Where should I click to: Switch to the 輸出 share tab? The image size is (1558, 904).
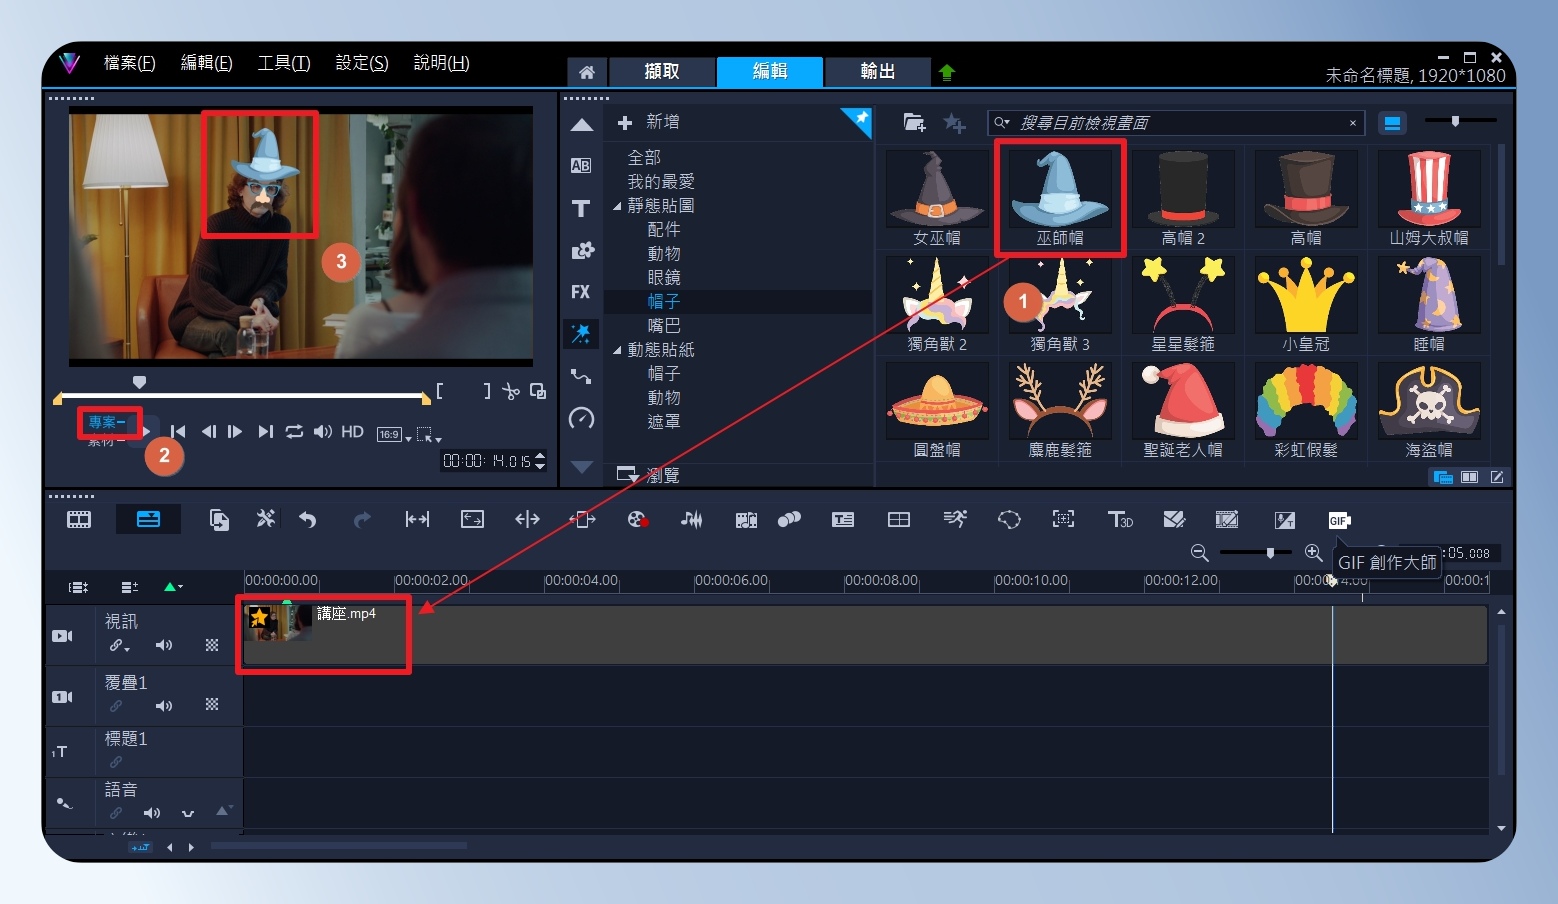pyautogui.click(x=877, y=72)
